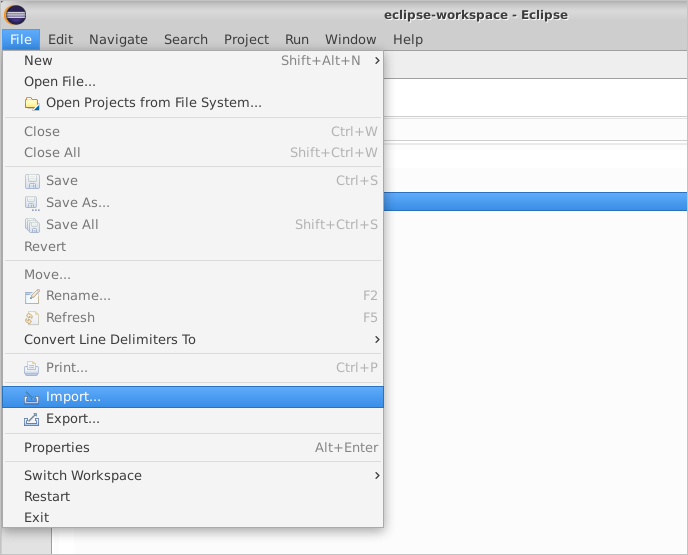The width and height of the screenshot is (688, 555).
Task: Click the Import icon in File menu
Action: [x=32, y=397]
